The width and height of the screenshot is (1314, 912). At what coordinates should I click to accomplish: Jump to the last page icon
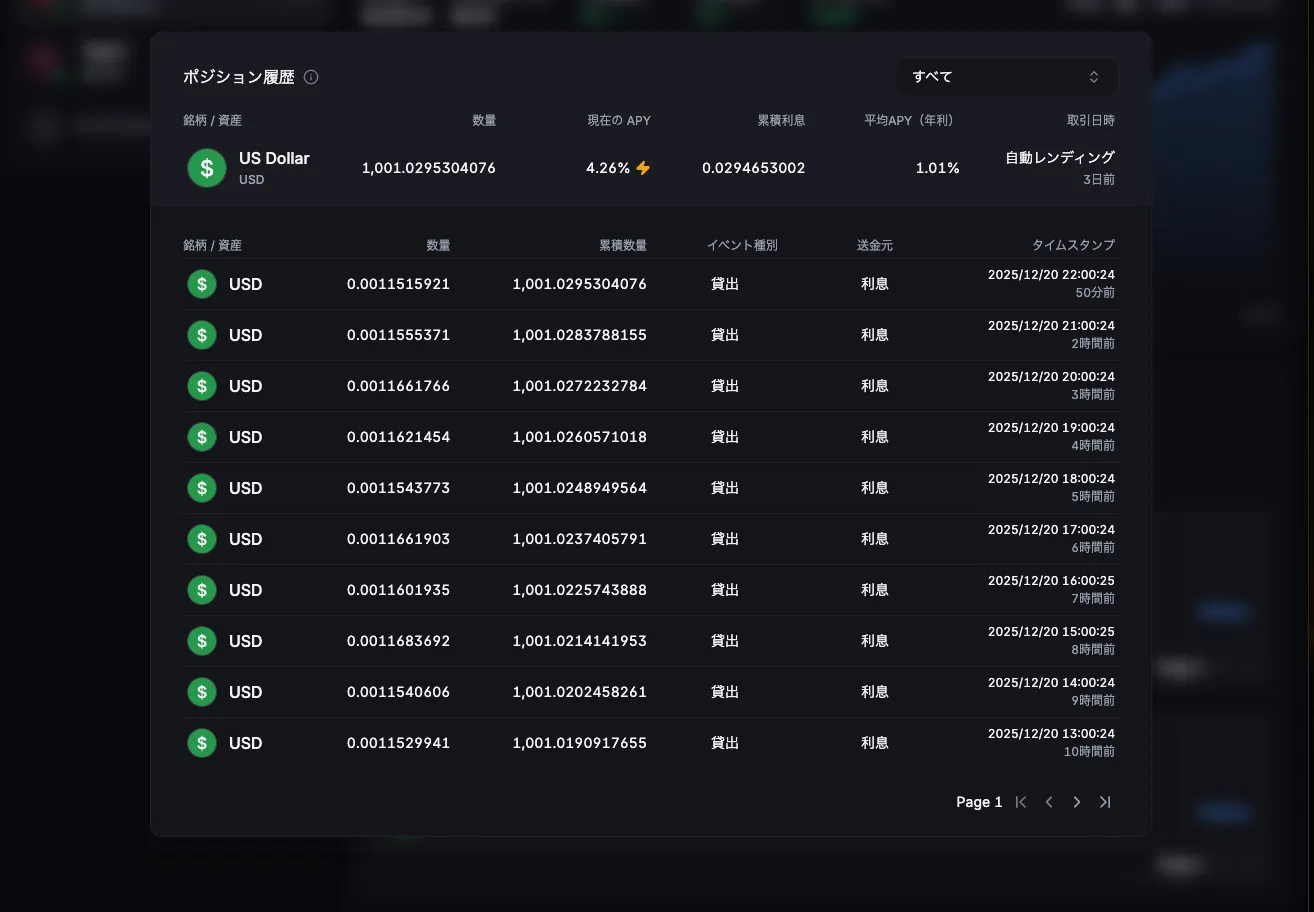[x=1105, y=802]
